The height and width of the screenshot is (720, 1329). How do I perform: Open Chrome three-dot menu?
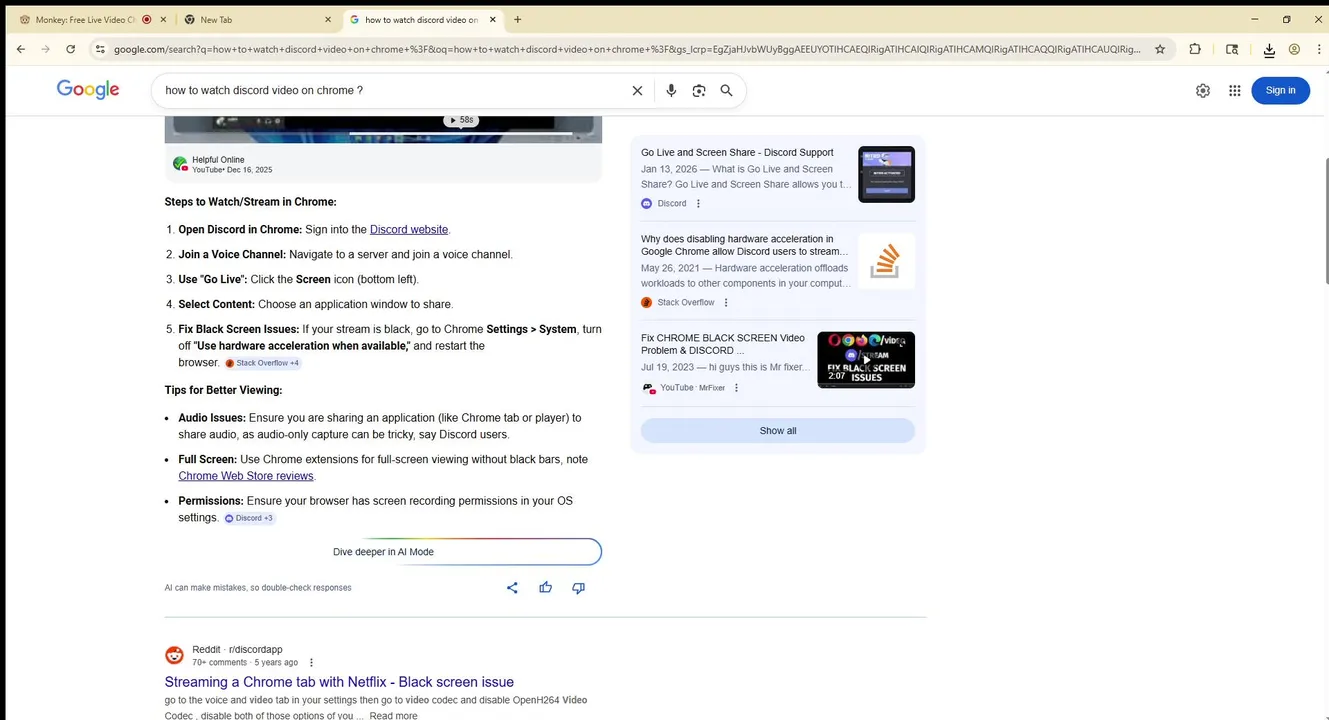[1318, 49]
